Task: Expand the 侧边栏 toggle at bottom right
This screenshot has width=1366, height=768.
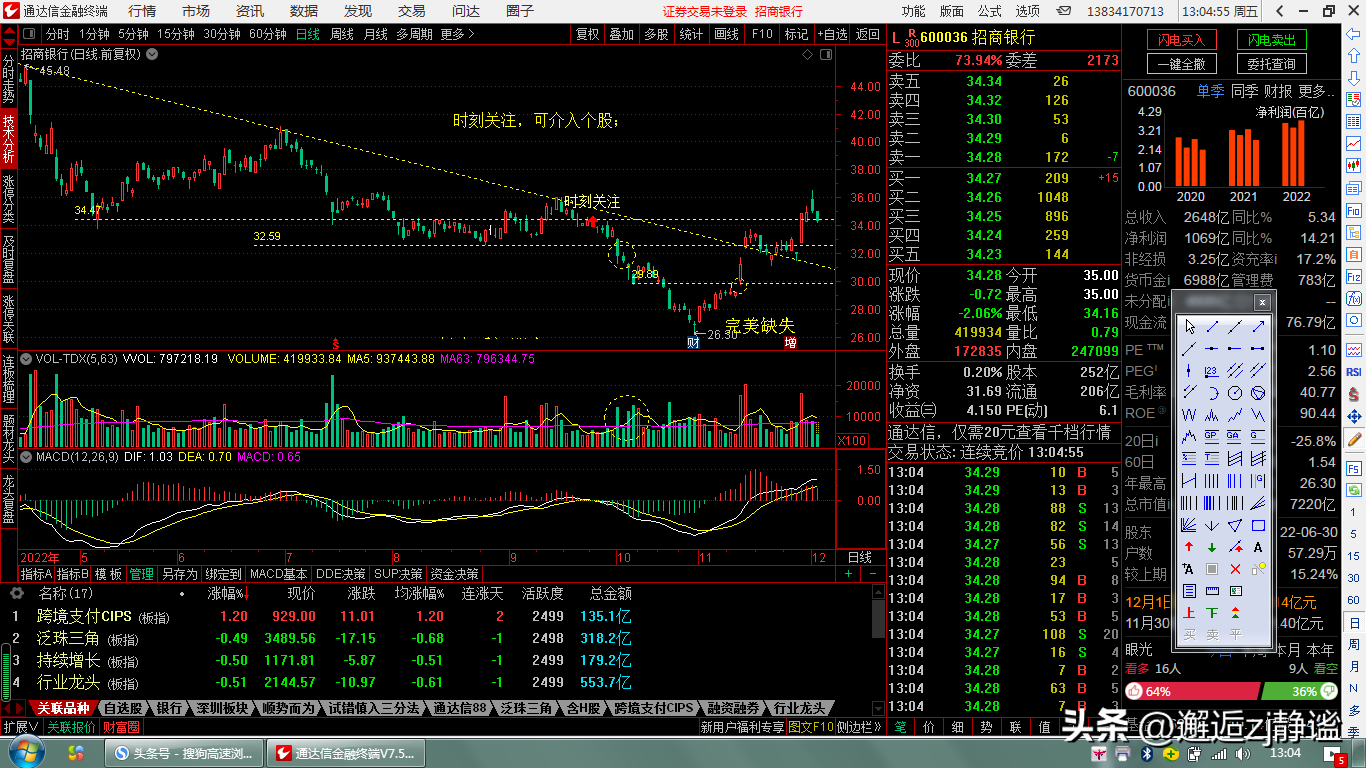Action: point(861,727)
